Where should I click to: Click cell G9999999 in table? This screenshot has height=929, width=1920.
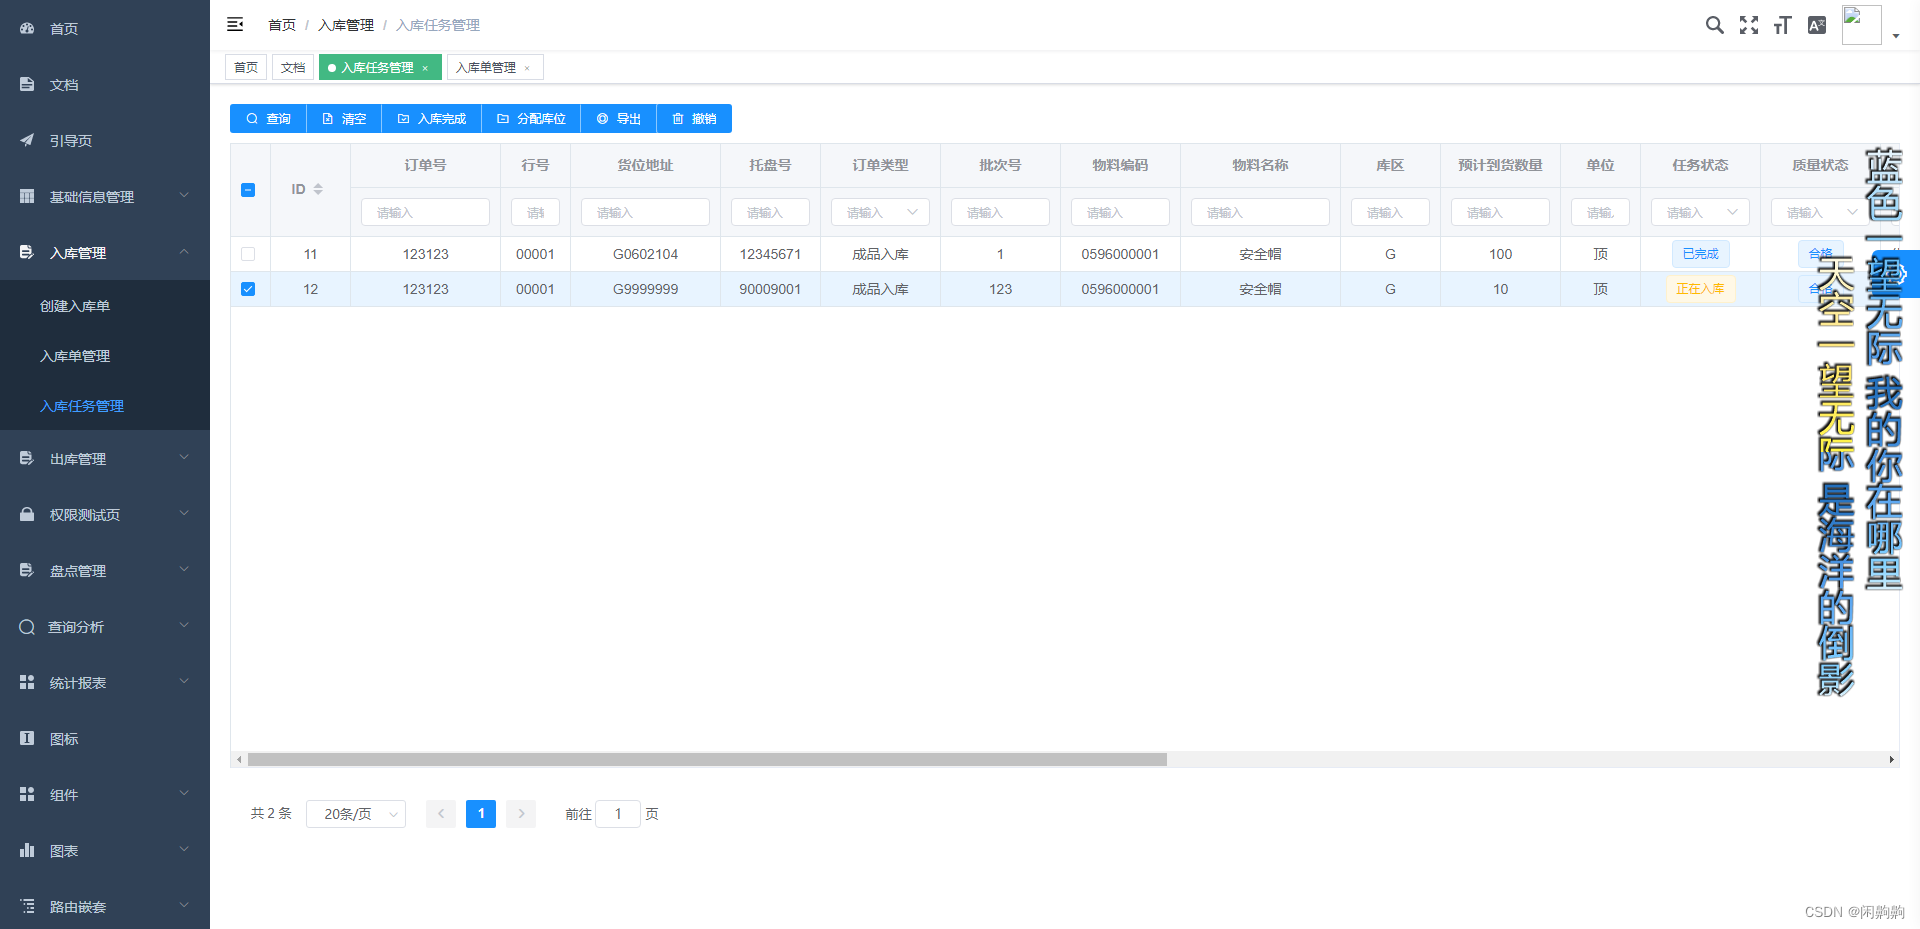645,289
